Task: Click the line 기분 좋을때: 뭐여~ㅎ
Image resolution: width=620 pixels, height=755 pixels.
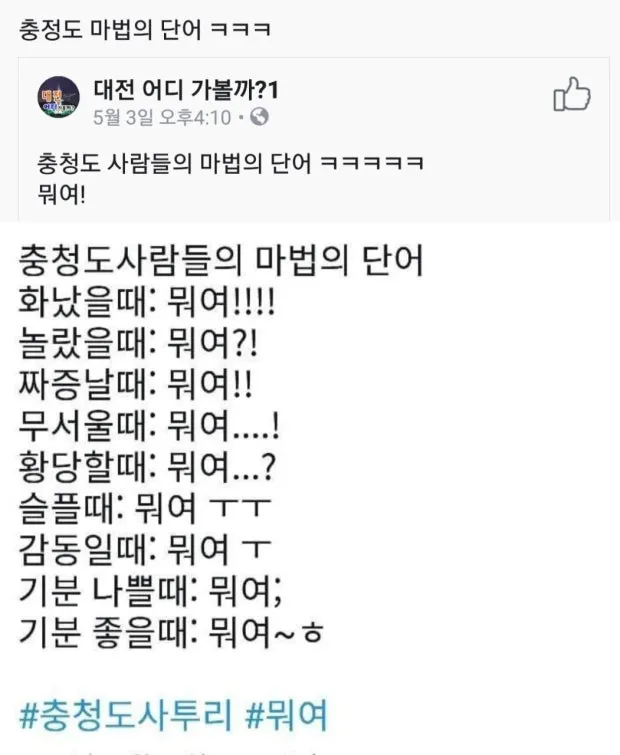Action: coord(171,631)
